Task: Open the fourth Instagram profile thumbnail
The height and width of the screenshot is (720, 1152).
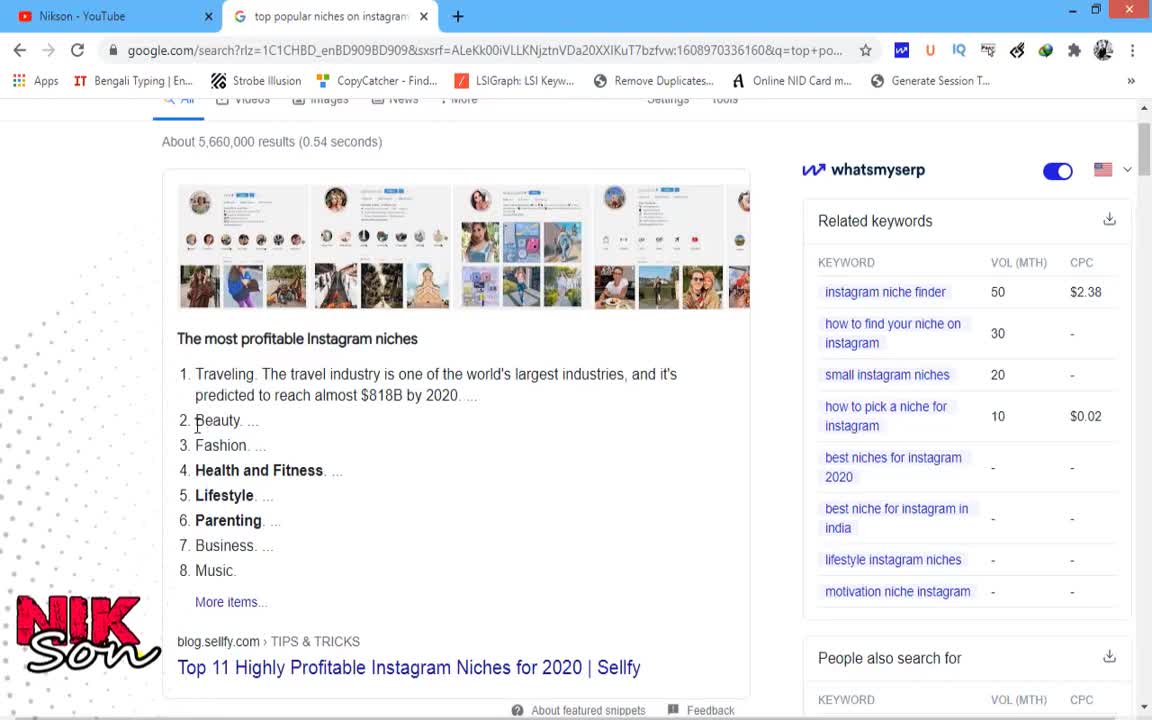Action: [x=658, y=246]
